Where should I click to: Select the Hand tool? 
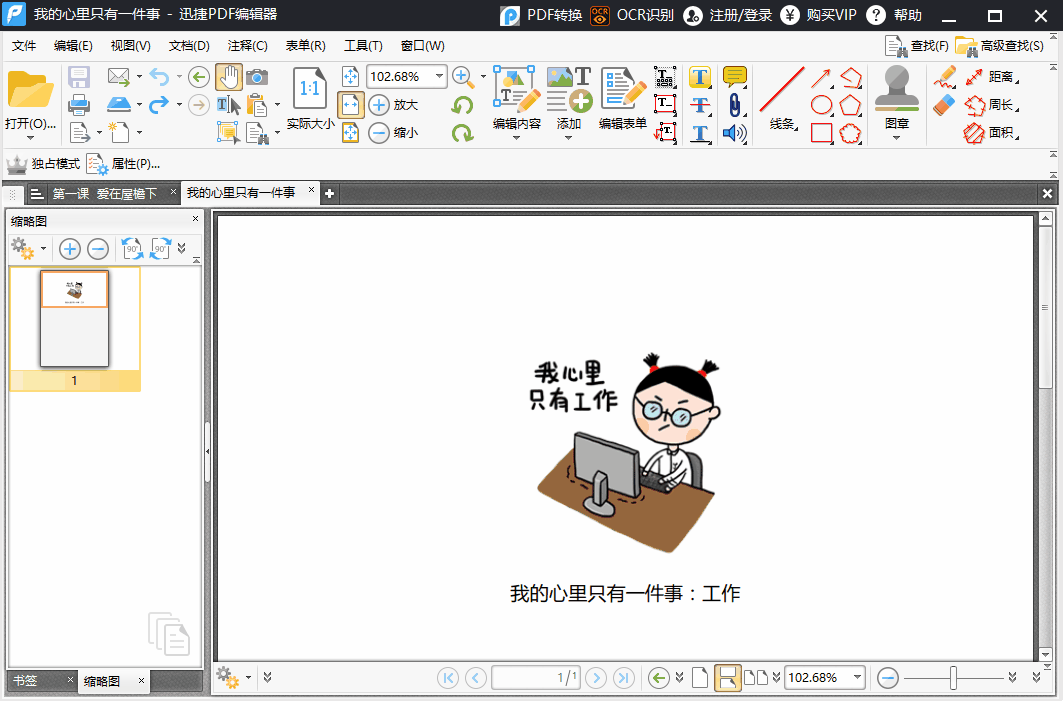click(228, 77)
